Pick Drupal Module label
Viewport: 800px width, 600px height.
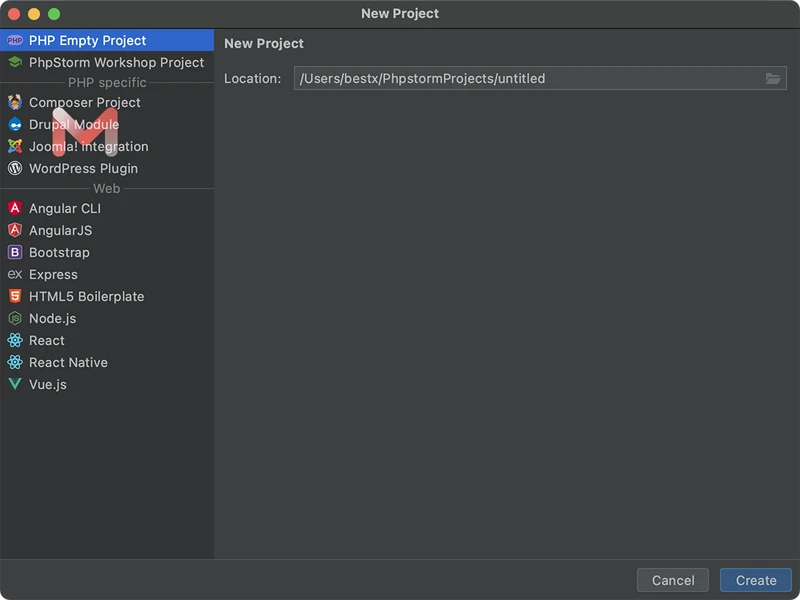(x=74, y=124)
